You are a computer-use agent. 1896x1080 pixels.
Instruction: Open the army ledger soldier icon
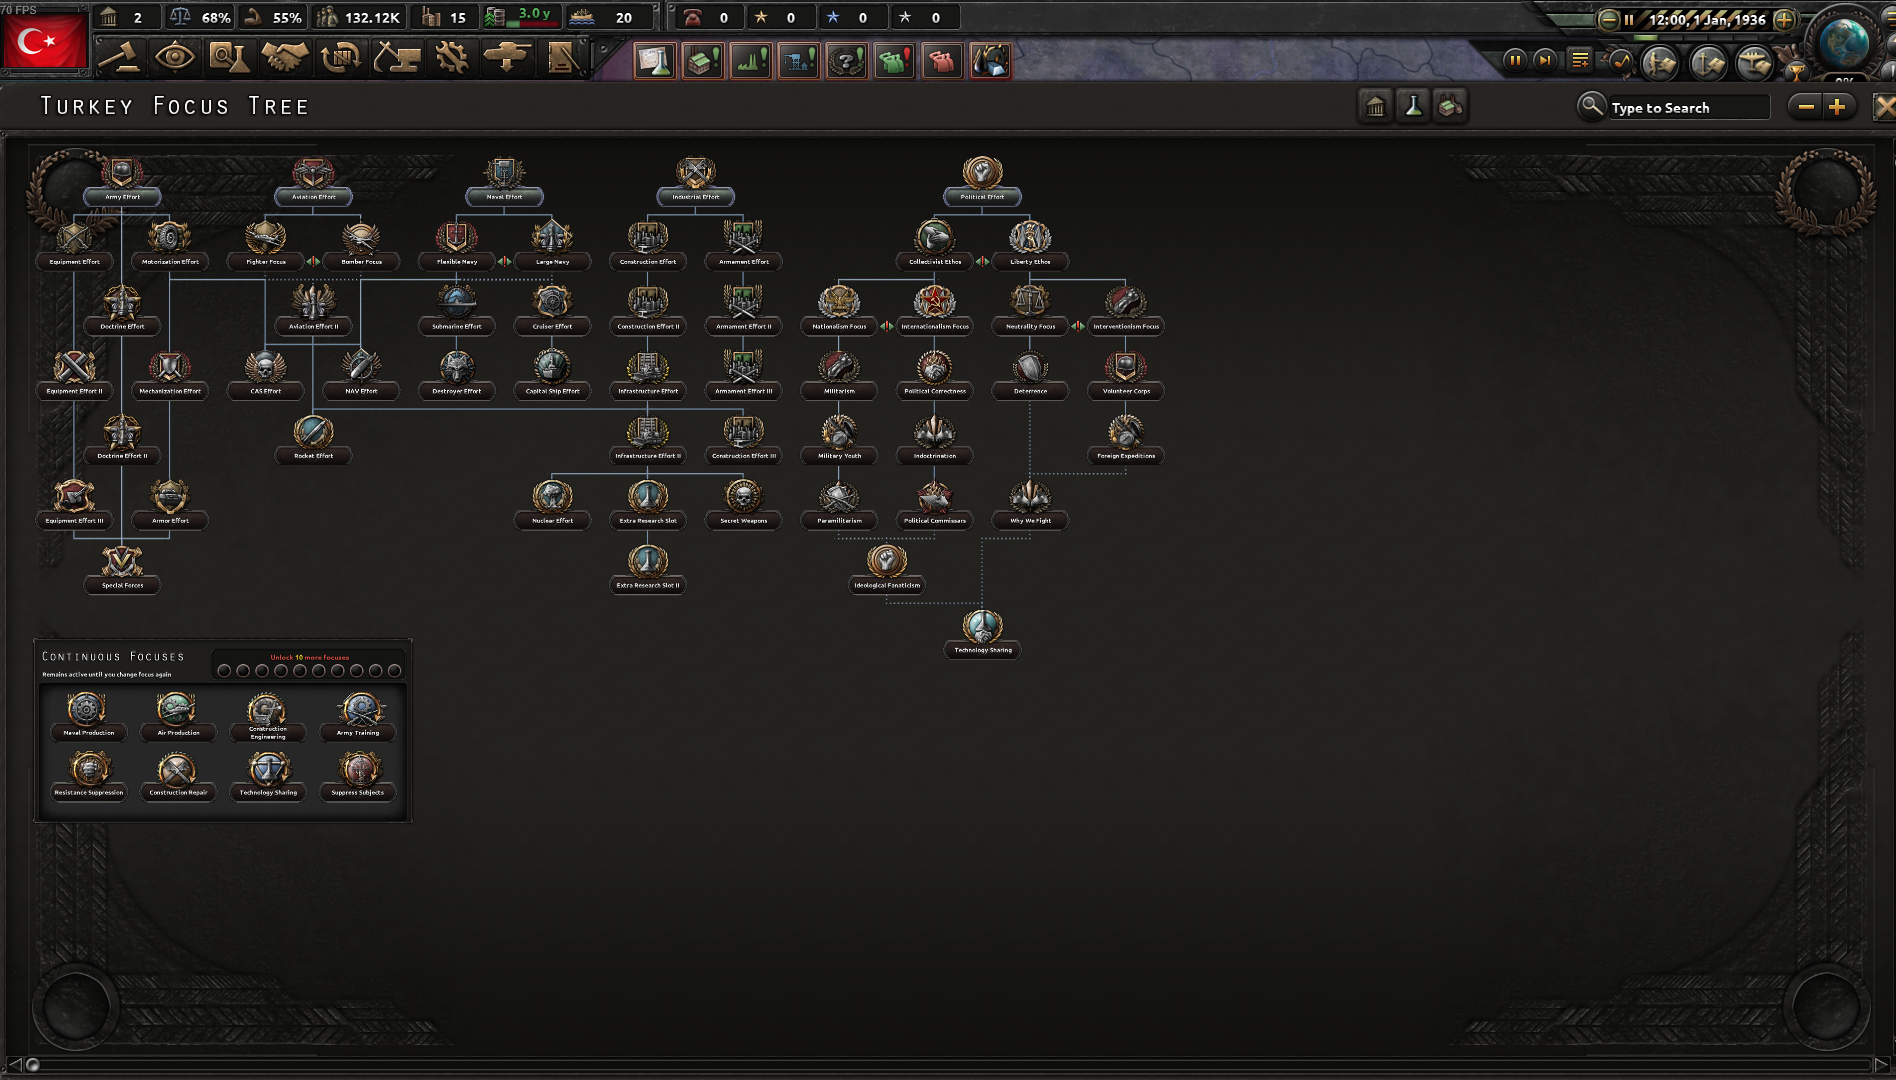pos(1660,62)
